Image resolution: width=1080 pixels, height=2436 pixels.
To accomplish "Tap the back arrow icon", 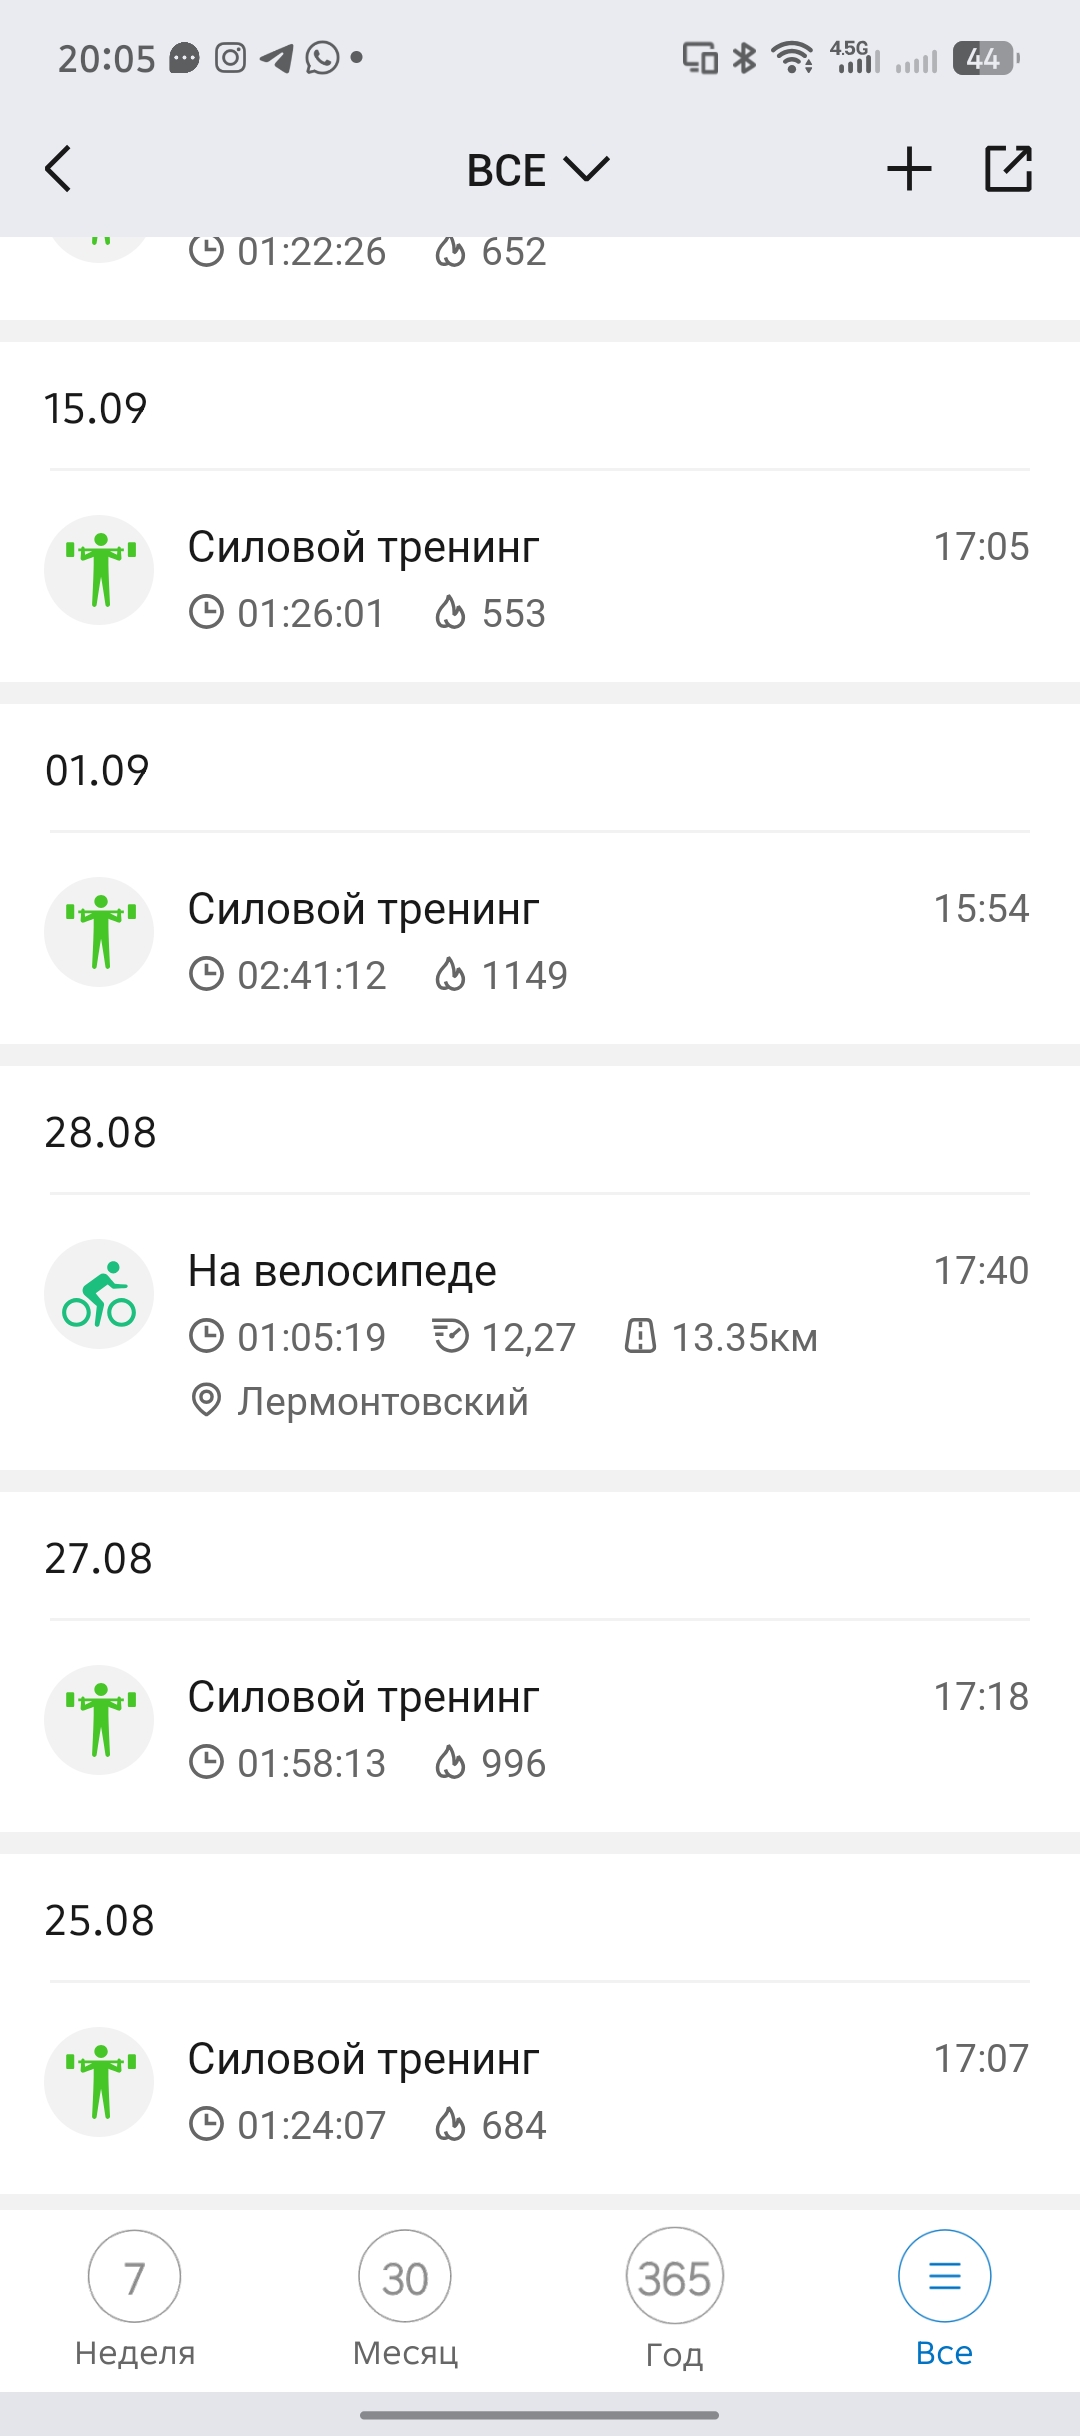I will point(59,168).
